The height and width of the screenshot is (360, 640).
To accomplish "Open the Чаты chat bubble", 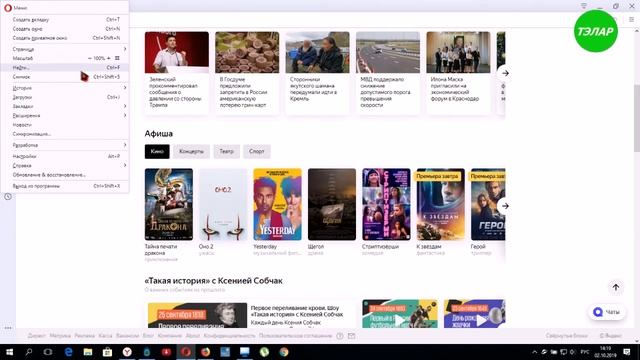I will [x=607, y=312].
